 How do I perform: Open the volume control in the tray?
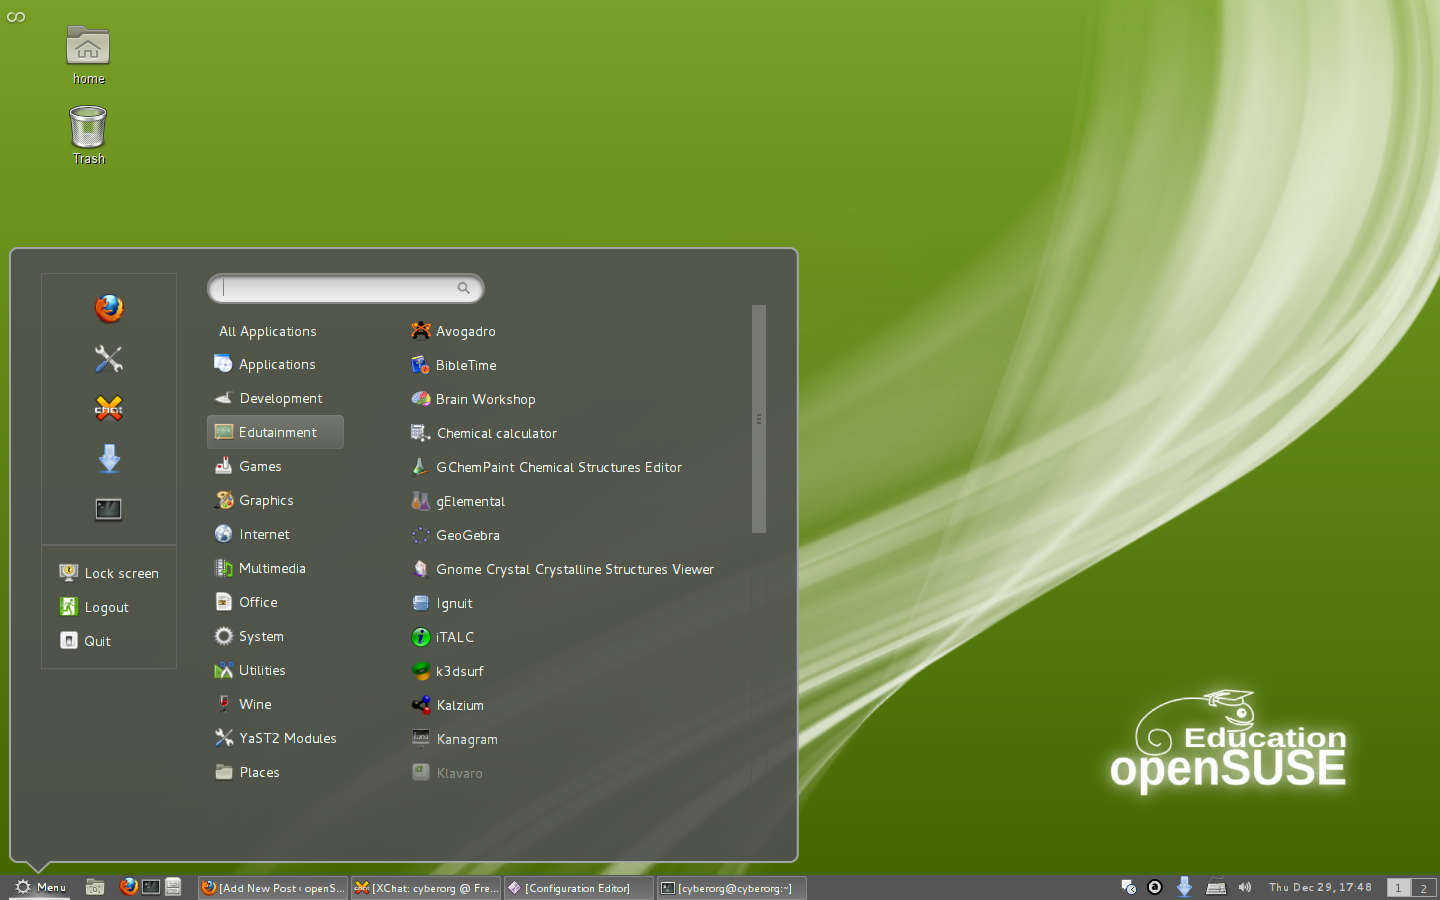click(x=1245, y=887)
